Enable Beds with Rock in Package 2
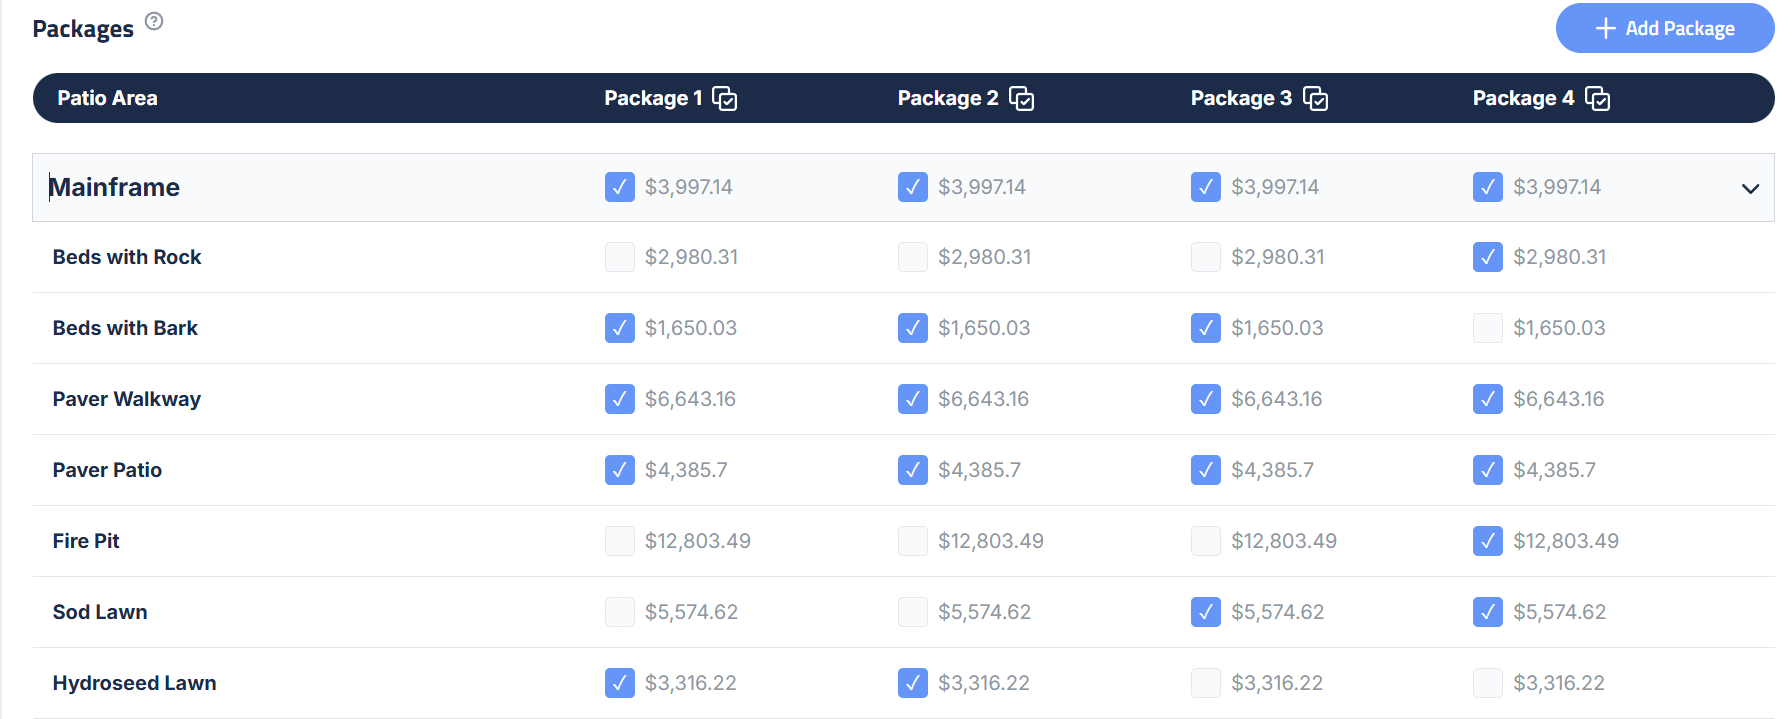This screenshot has height=719, width=1782. [912, 257]
